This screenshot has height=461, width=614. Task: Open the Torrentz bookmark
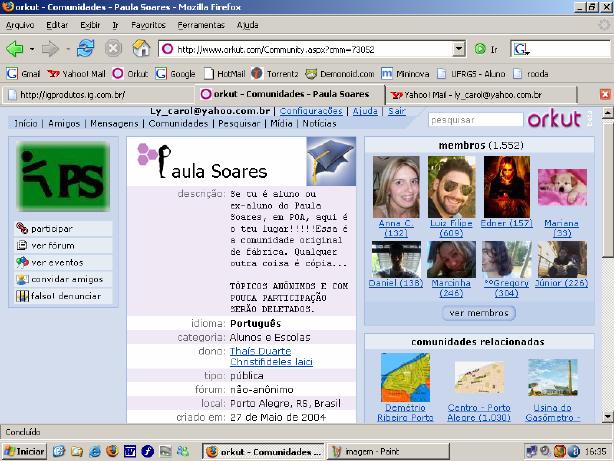coord(274,73)
